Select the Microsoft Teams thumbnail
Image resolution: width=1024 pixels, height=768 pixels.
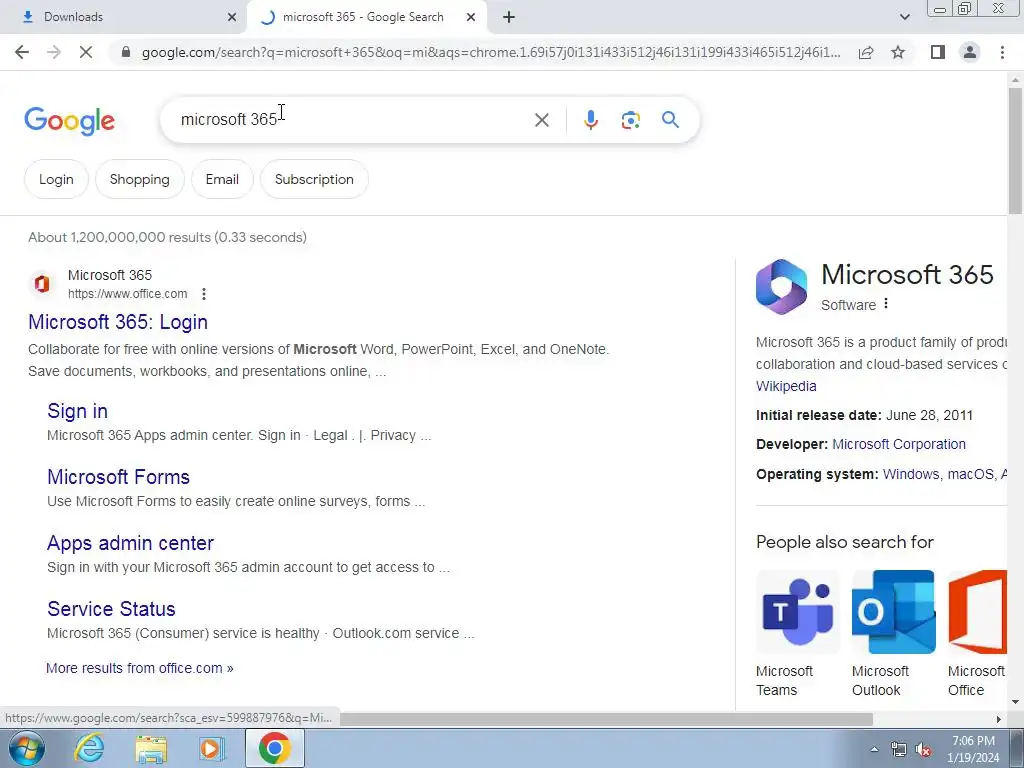coord(797,612)
